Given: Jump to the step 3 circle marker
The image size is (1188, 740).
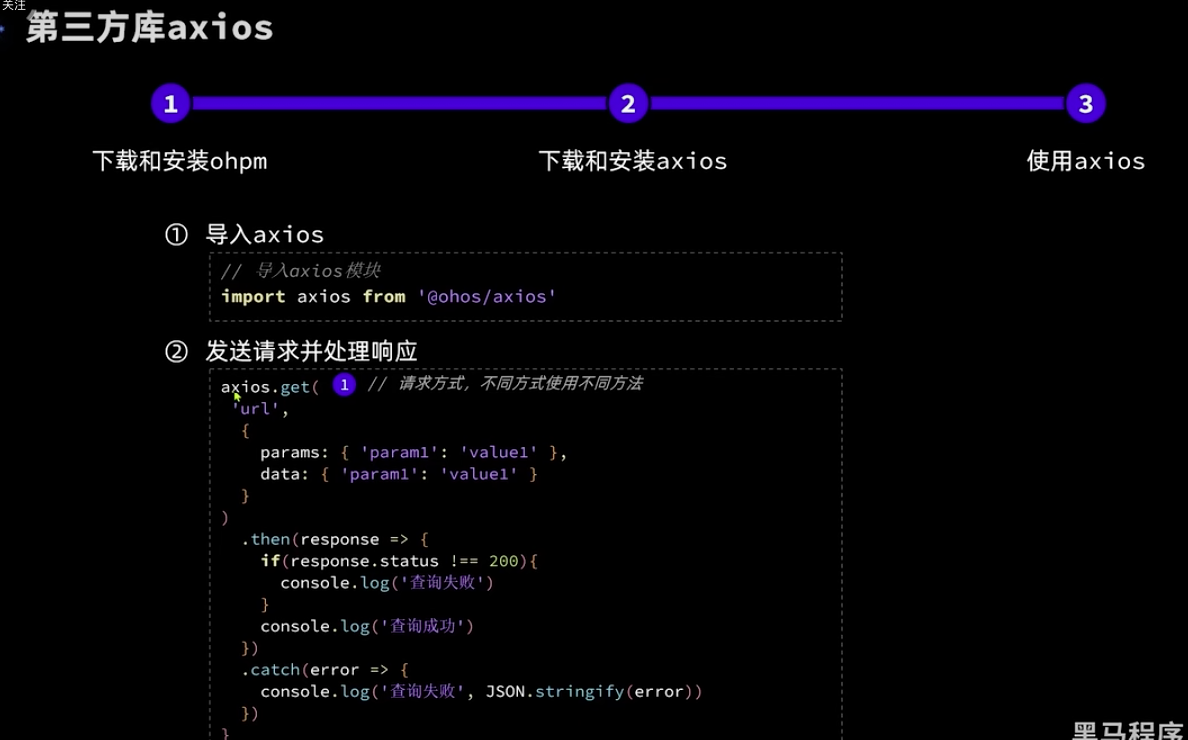Looking at the screenshot, I should tap(1085, 104).
